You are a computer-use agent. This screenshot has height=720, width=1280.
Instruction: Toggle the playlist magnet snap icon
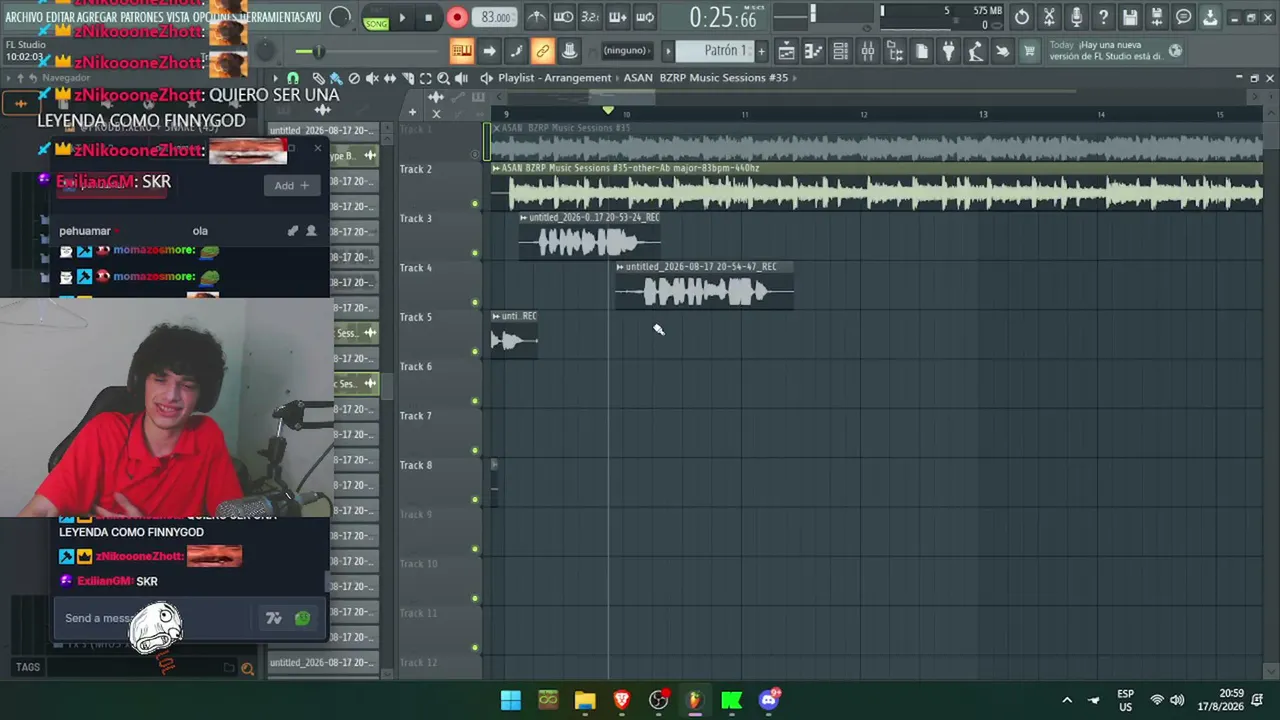(293, 78)
